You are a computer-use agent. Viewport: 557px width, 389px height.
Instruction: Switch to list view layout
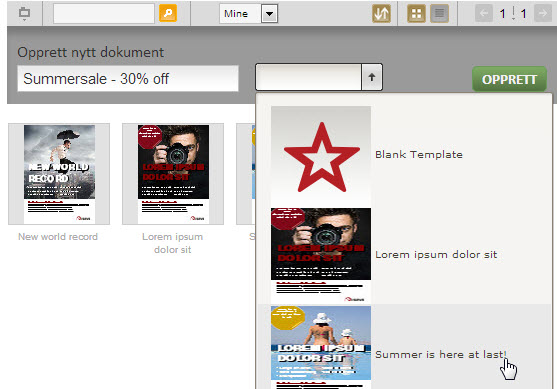pos(439,13)
